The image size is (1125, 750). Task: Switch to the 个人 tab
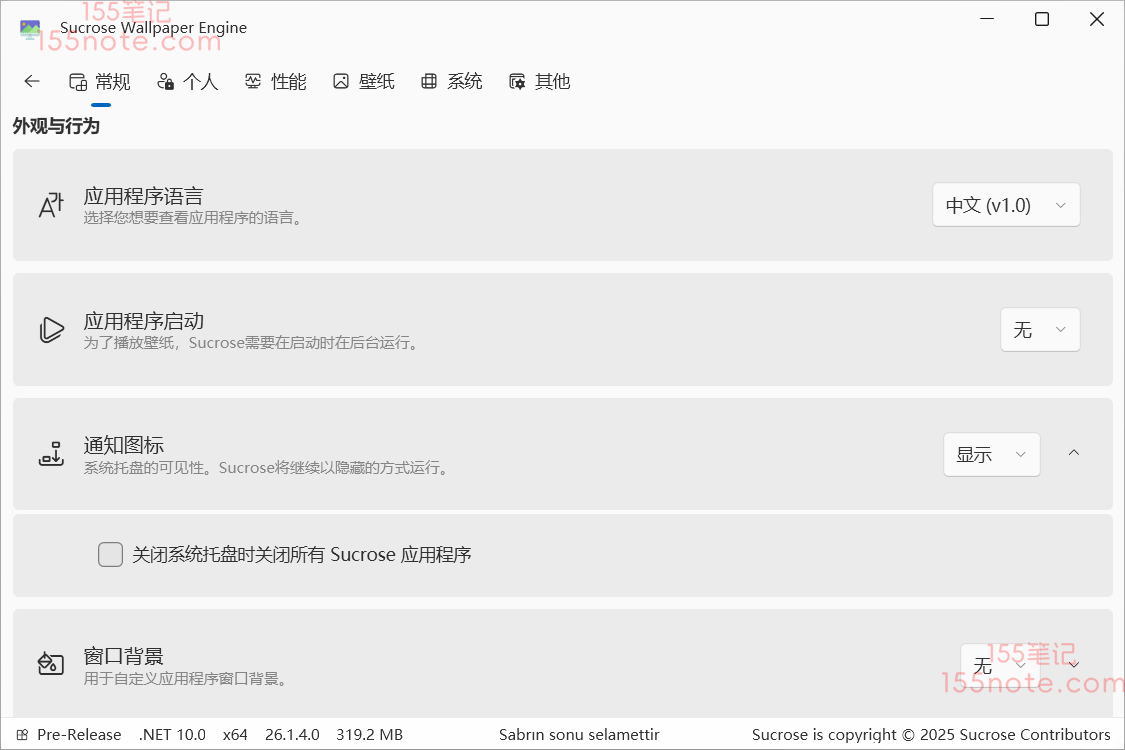click(188, 82)
